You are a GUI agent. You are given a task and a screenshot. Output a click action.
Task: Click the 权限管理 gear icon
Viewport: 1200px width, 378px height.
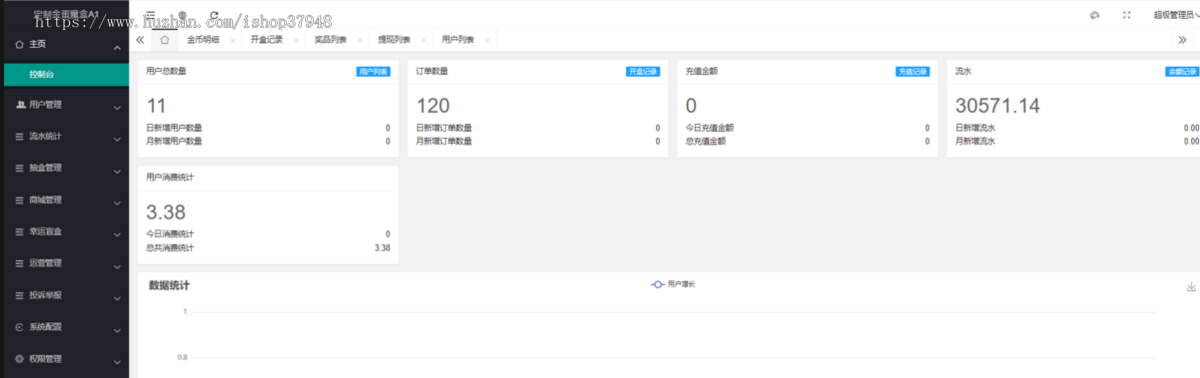coord(20,359)
